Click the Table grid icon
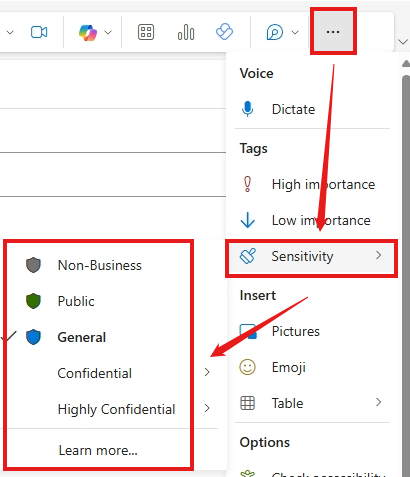Image resolution: width=410 pixels, height=477 pixels. (247, 403)
